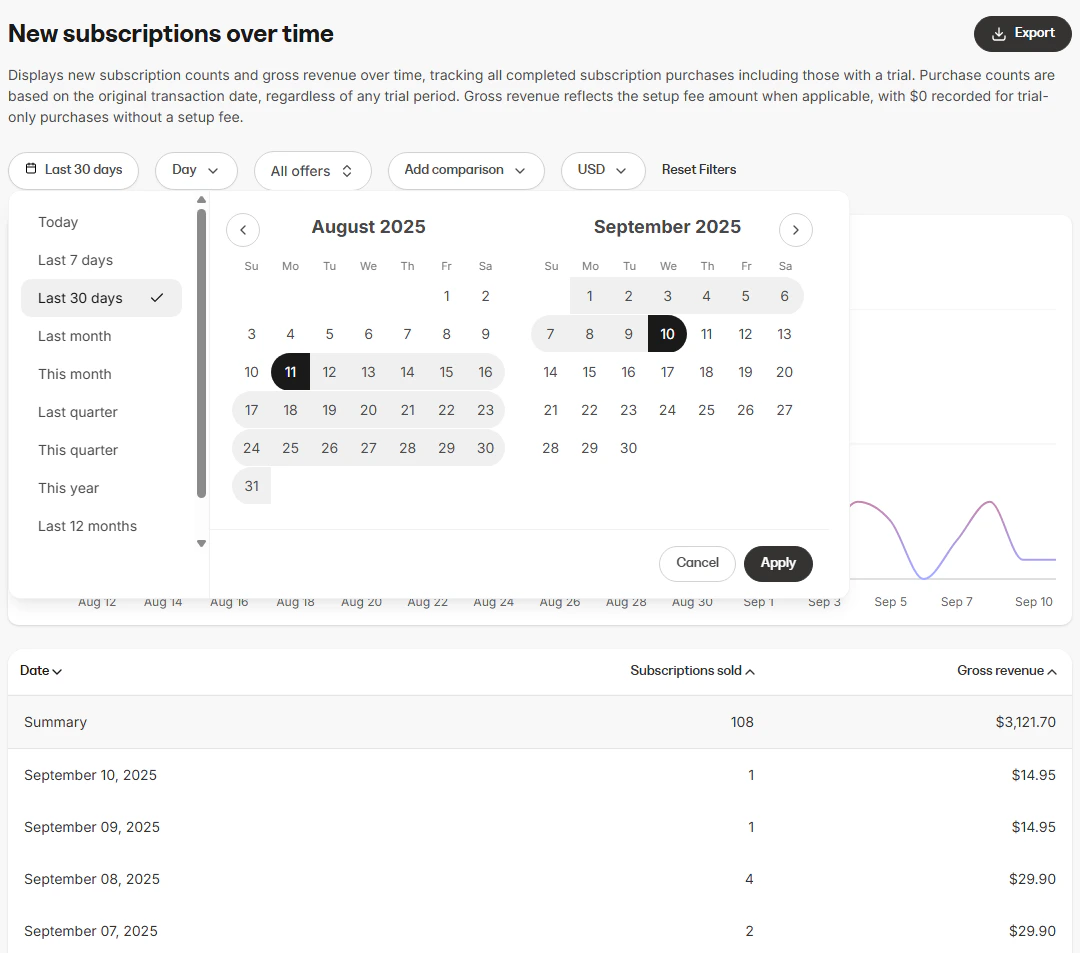Open the USD currency dropdown
1080x953 pixels.
click(603, 170)
